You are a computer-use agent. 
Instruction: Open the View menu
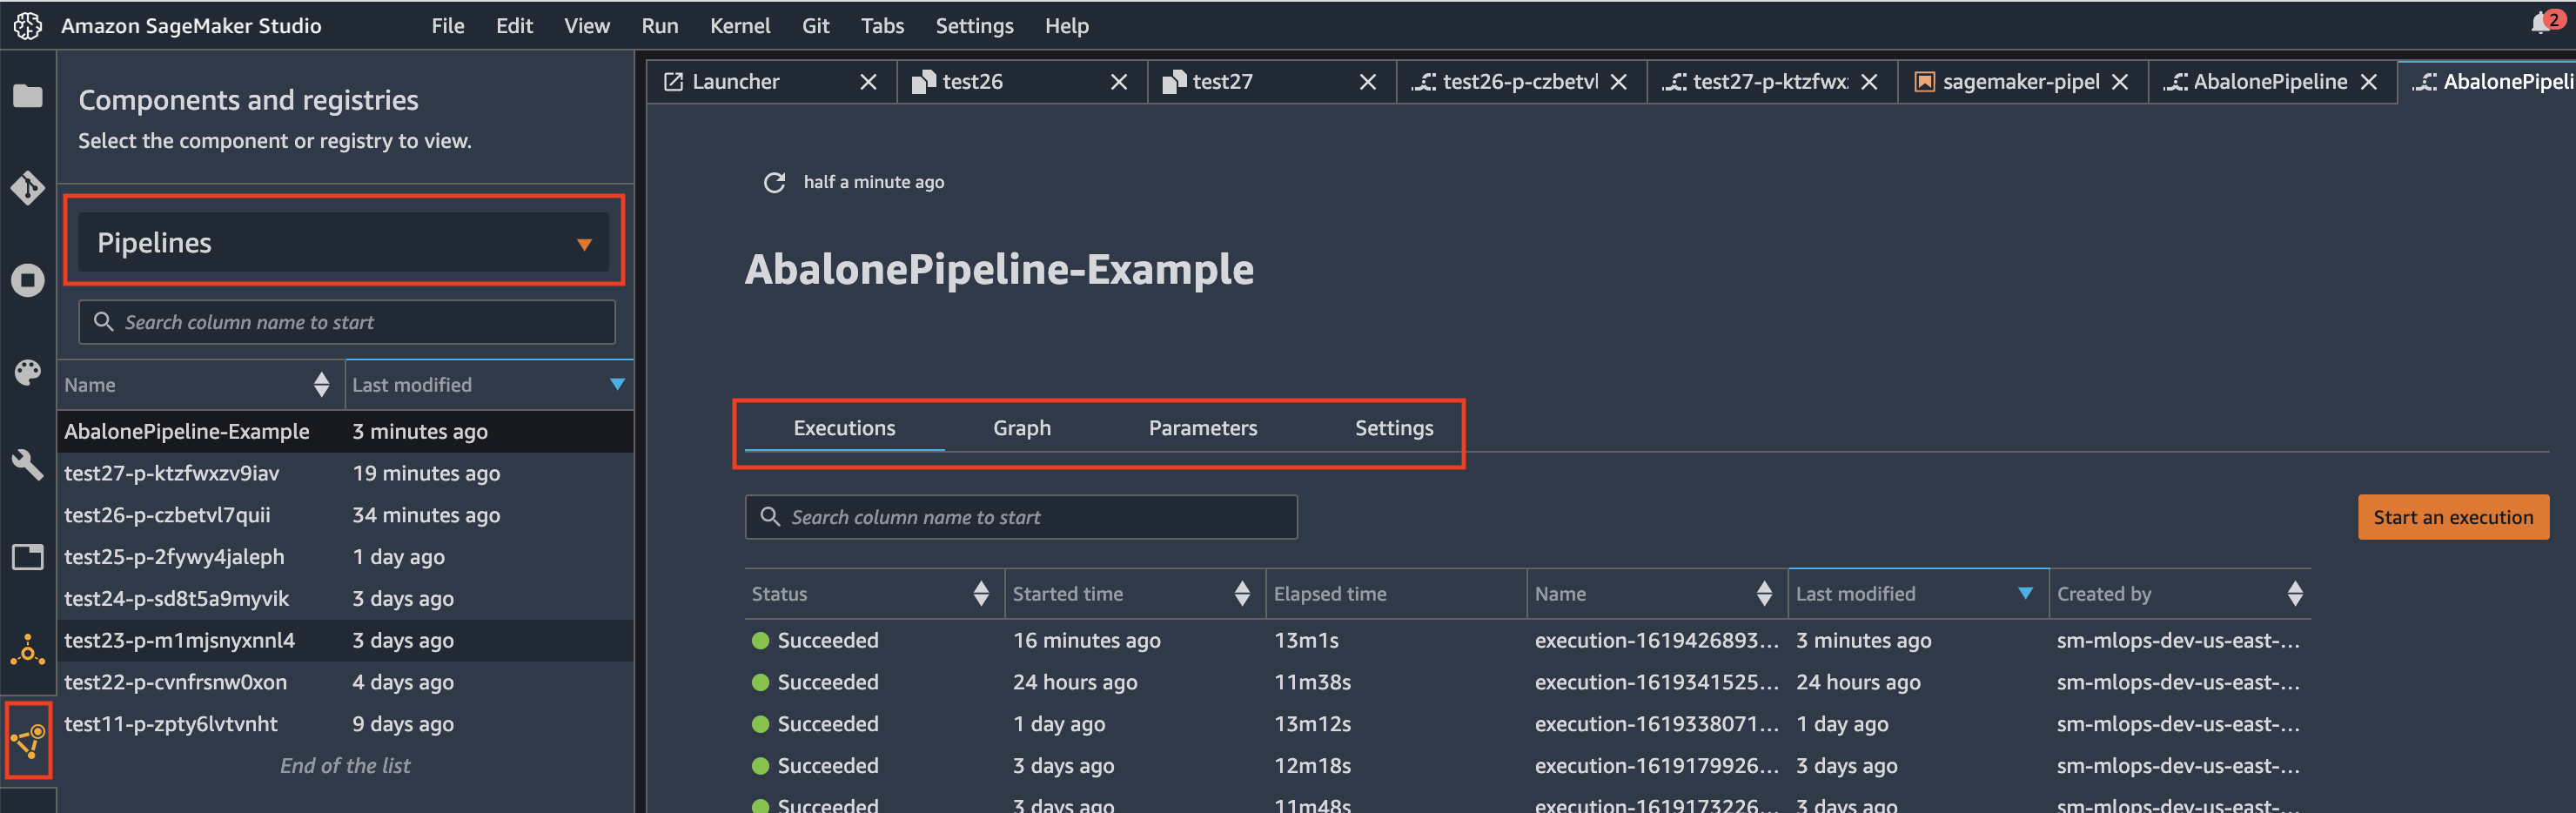pyautogui.click(x=587, y=26)
